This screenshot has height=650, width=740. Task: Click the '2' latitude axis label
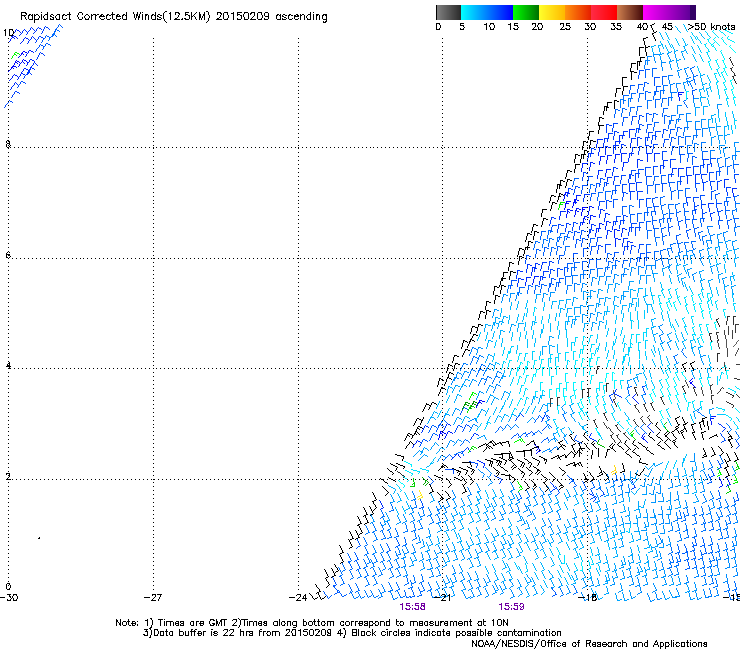tap(8, 476)
